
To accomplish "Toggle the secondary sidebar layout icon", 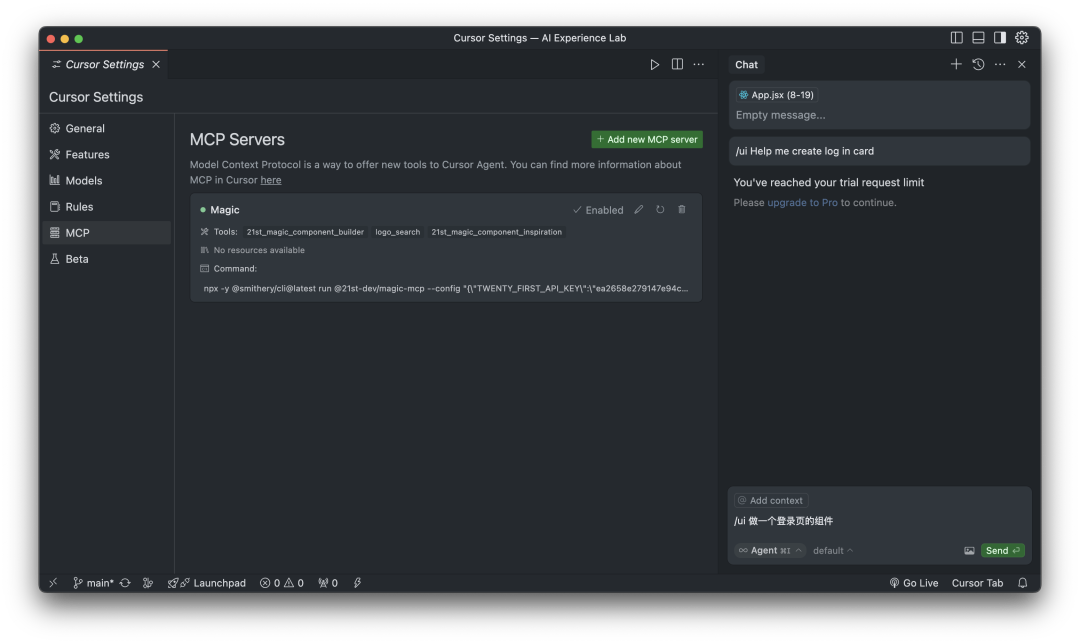I will tap(999, 38).
